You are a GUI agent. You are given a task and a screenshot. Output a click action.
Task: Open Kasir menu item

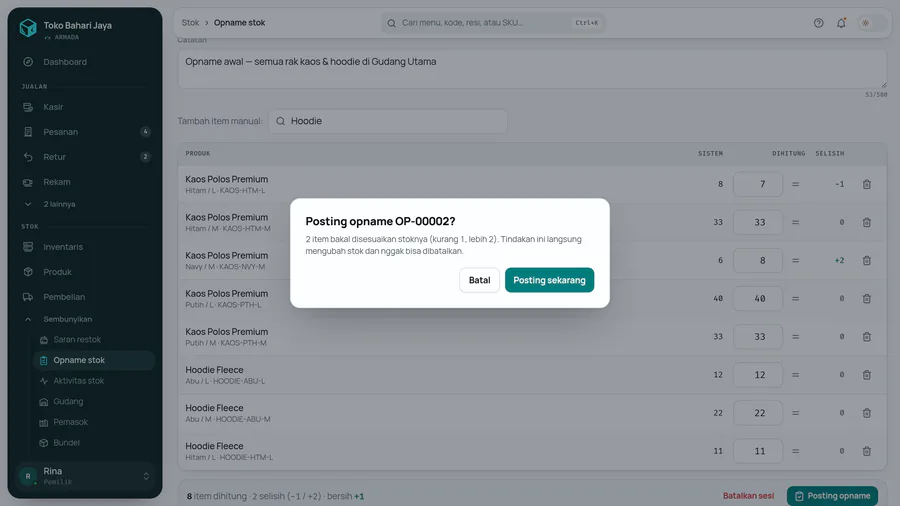coord(85,107)
